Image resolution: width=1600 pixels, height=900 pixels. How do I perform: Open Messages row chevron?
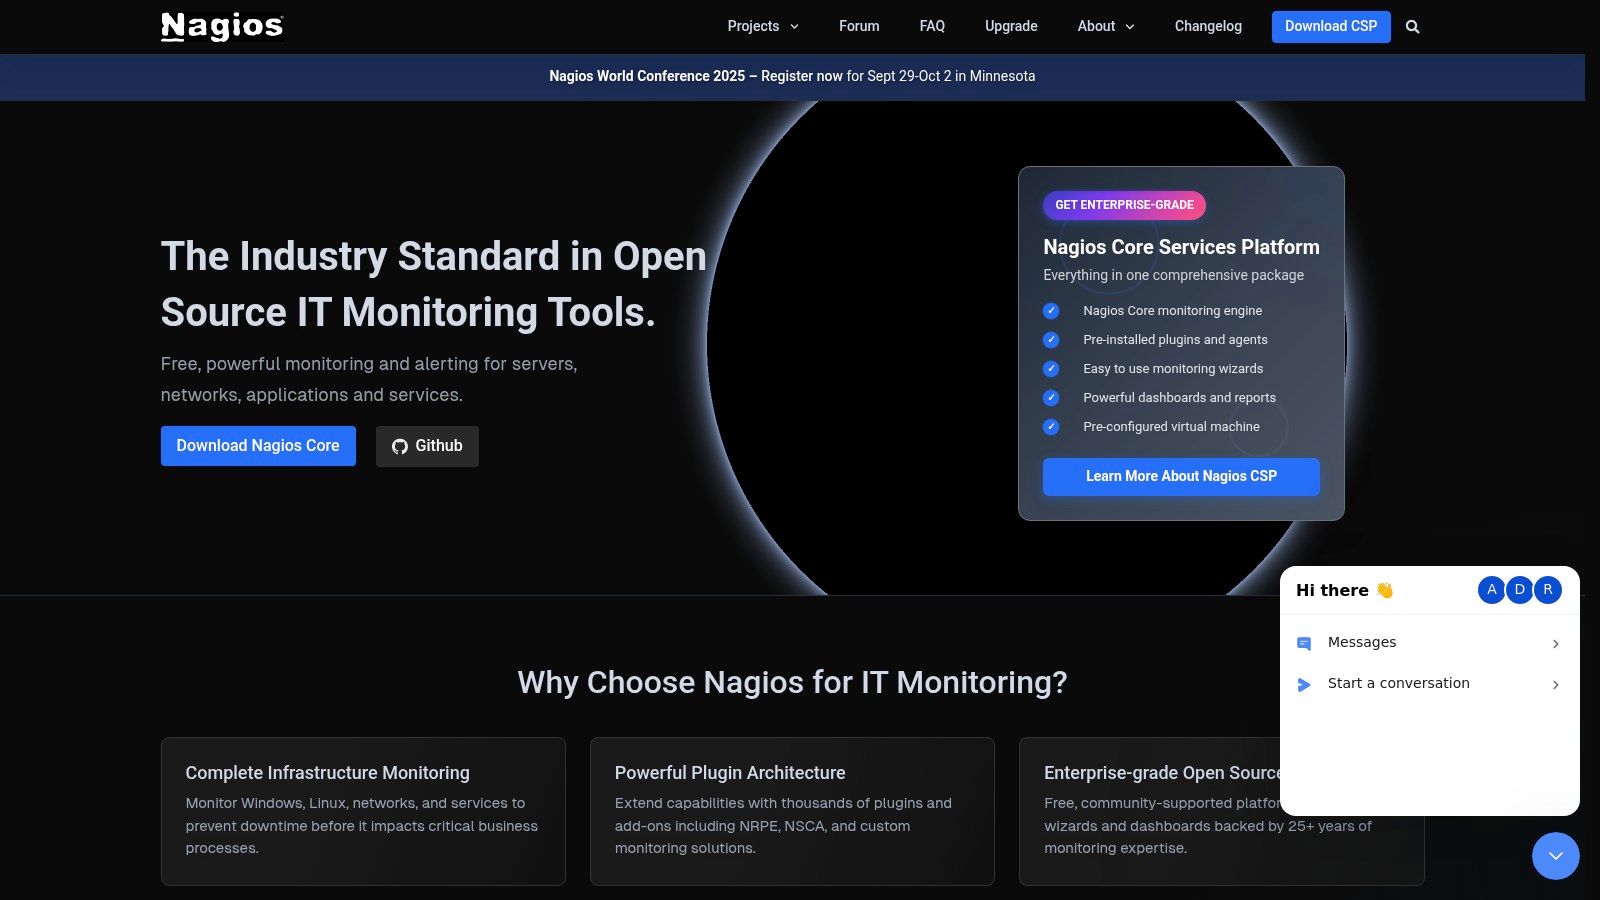click(1555, 644)
